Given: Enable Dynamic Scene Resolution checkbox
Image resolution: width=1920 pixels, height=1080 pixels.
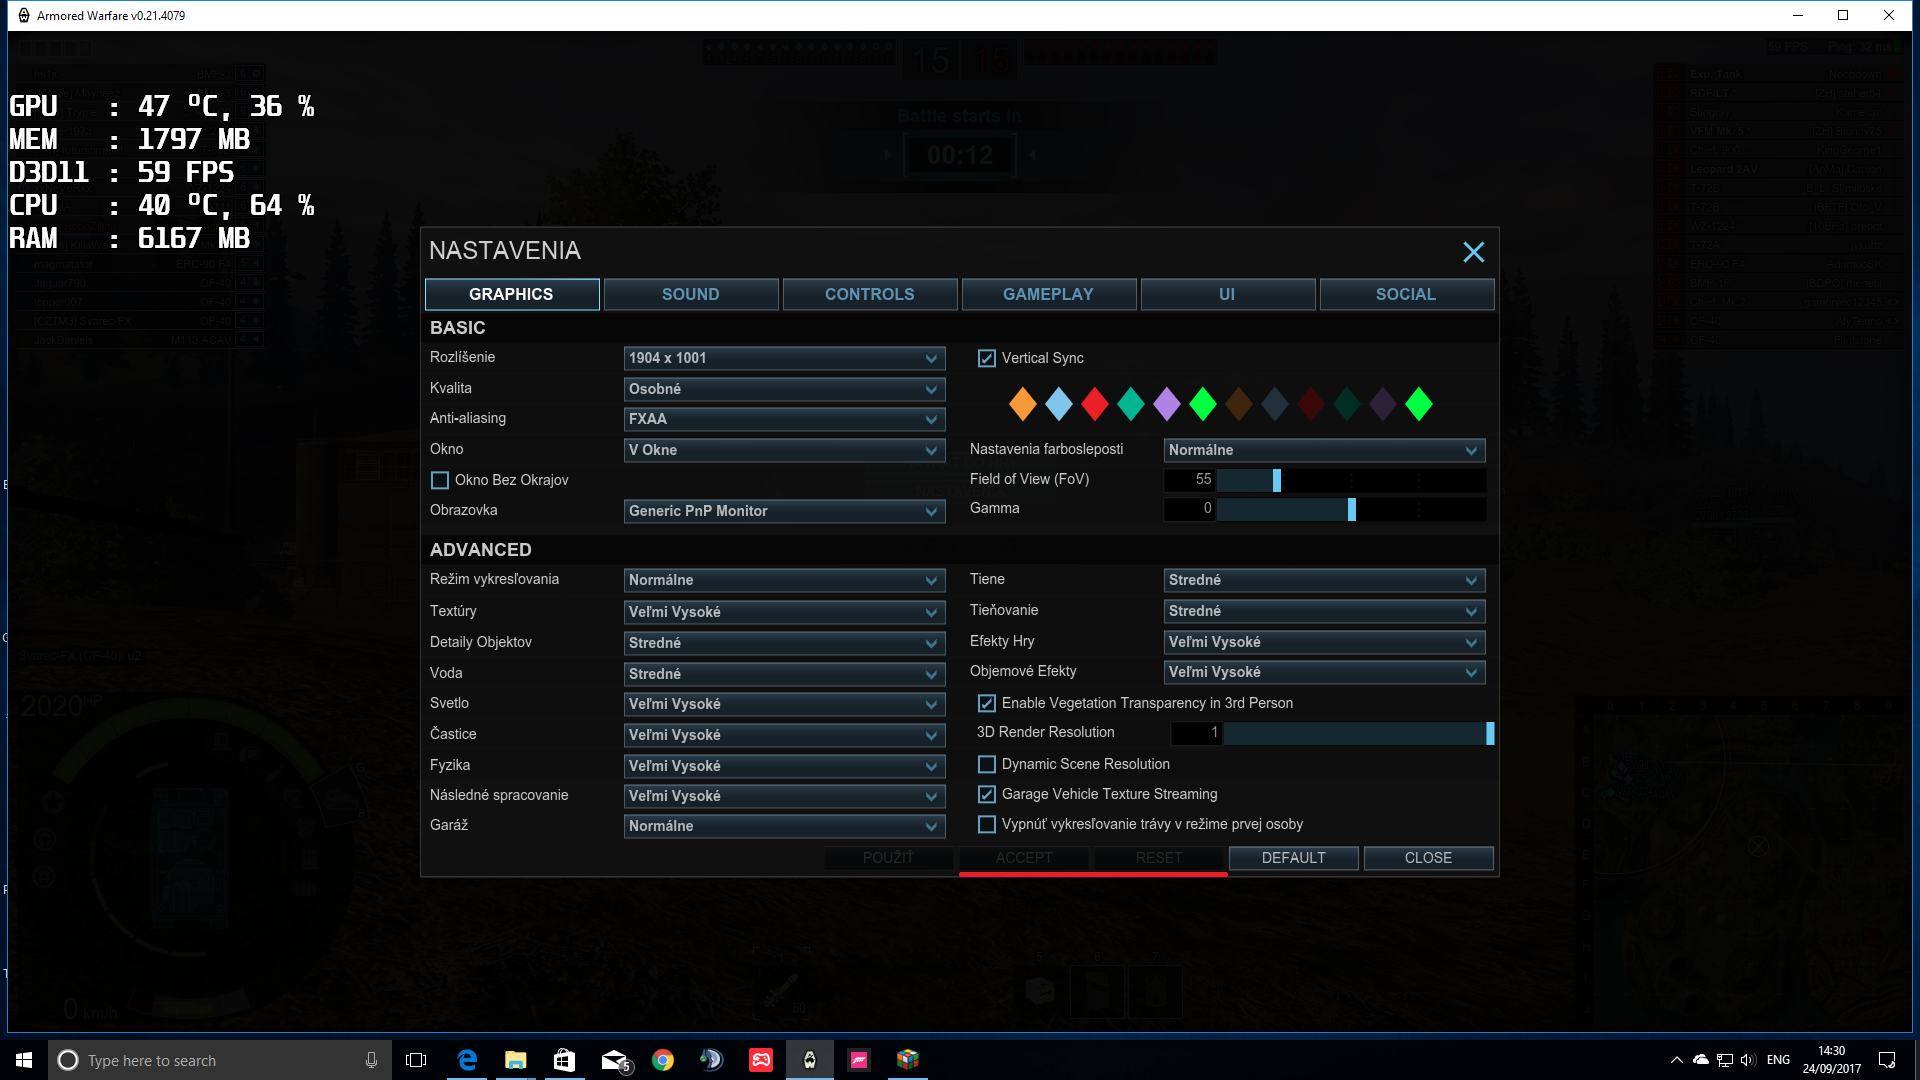Looking at the screenshot, I should 986,764.
